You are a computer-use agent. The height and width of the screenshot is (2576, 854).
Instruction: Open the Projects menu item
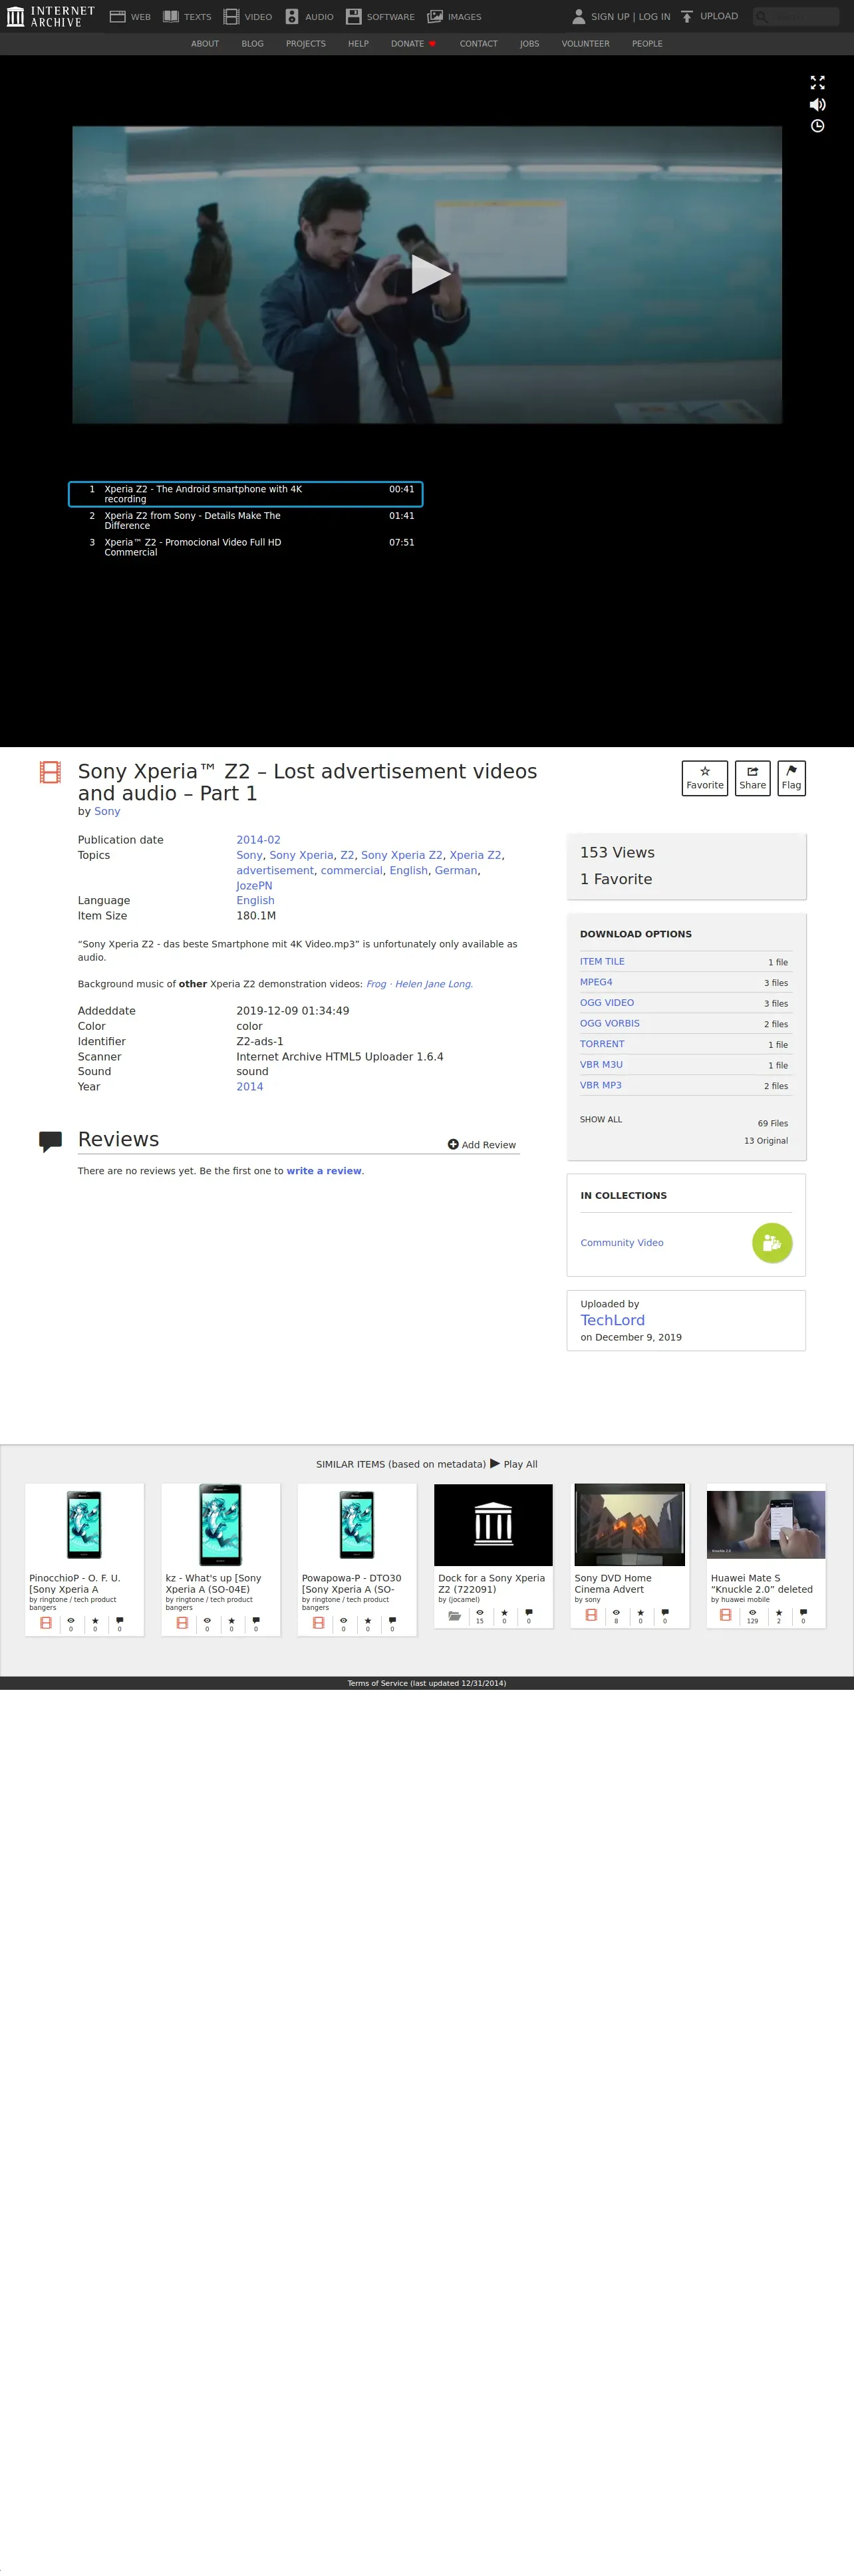click(x=306, y=44)
